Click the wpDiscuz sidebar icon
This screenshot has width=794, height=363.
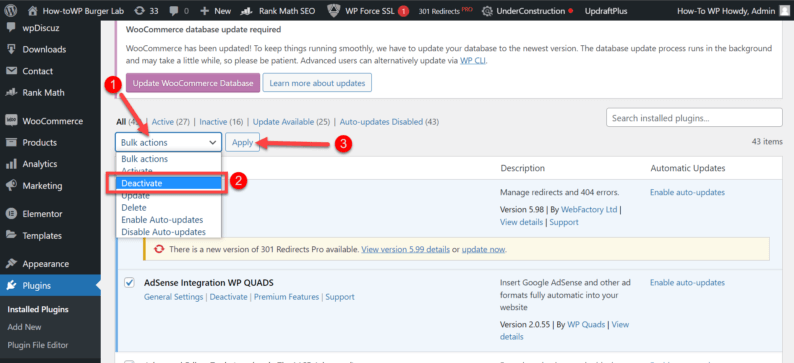pos(11,28)
